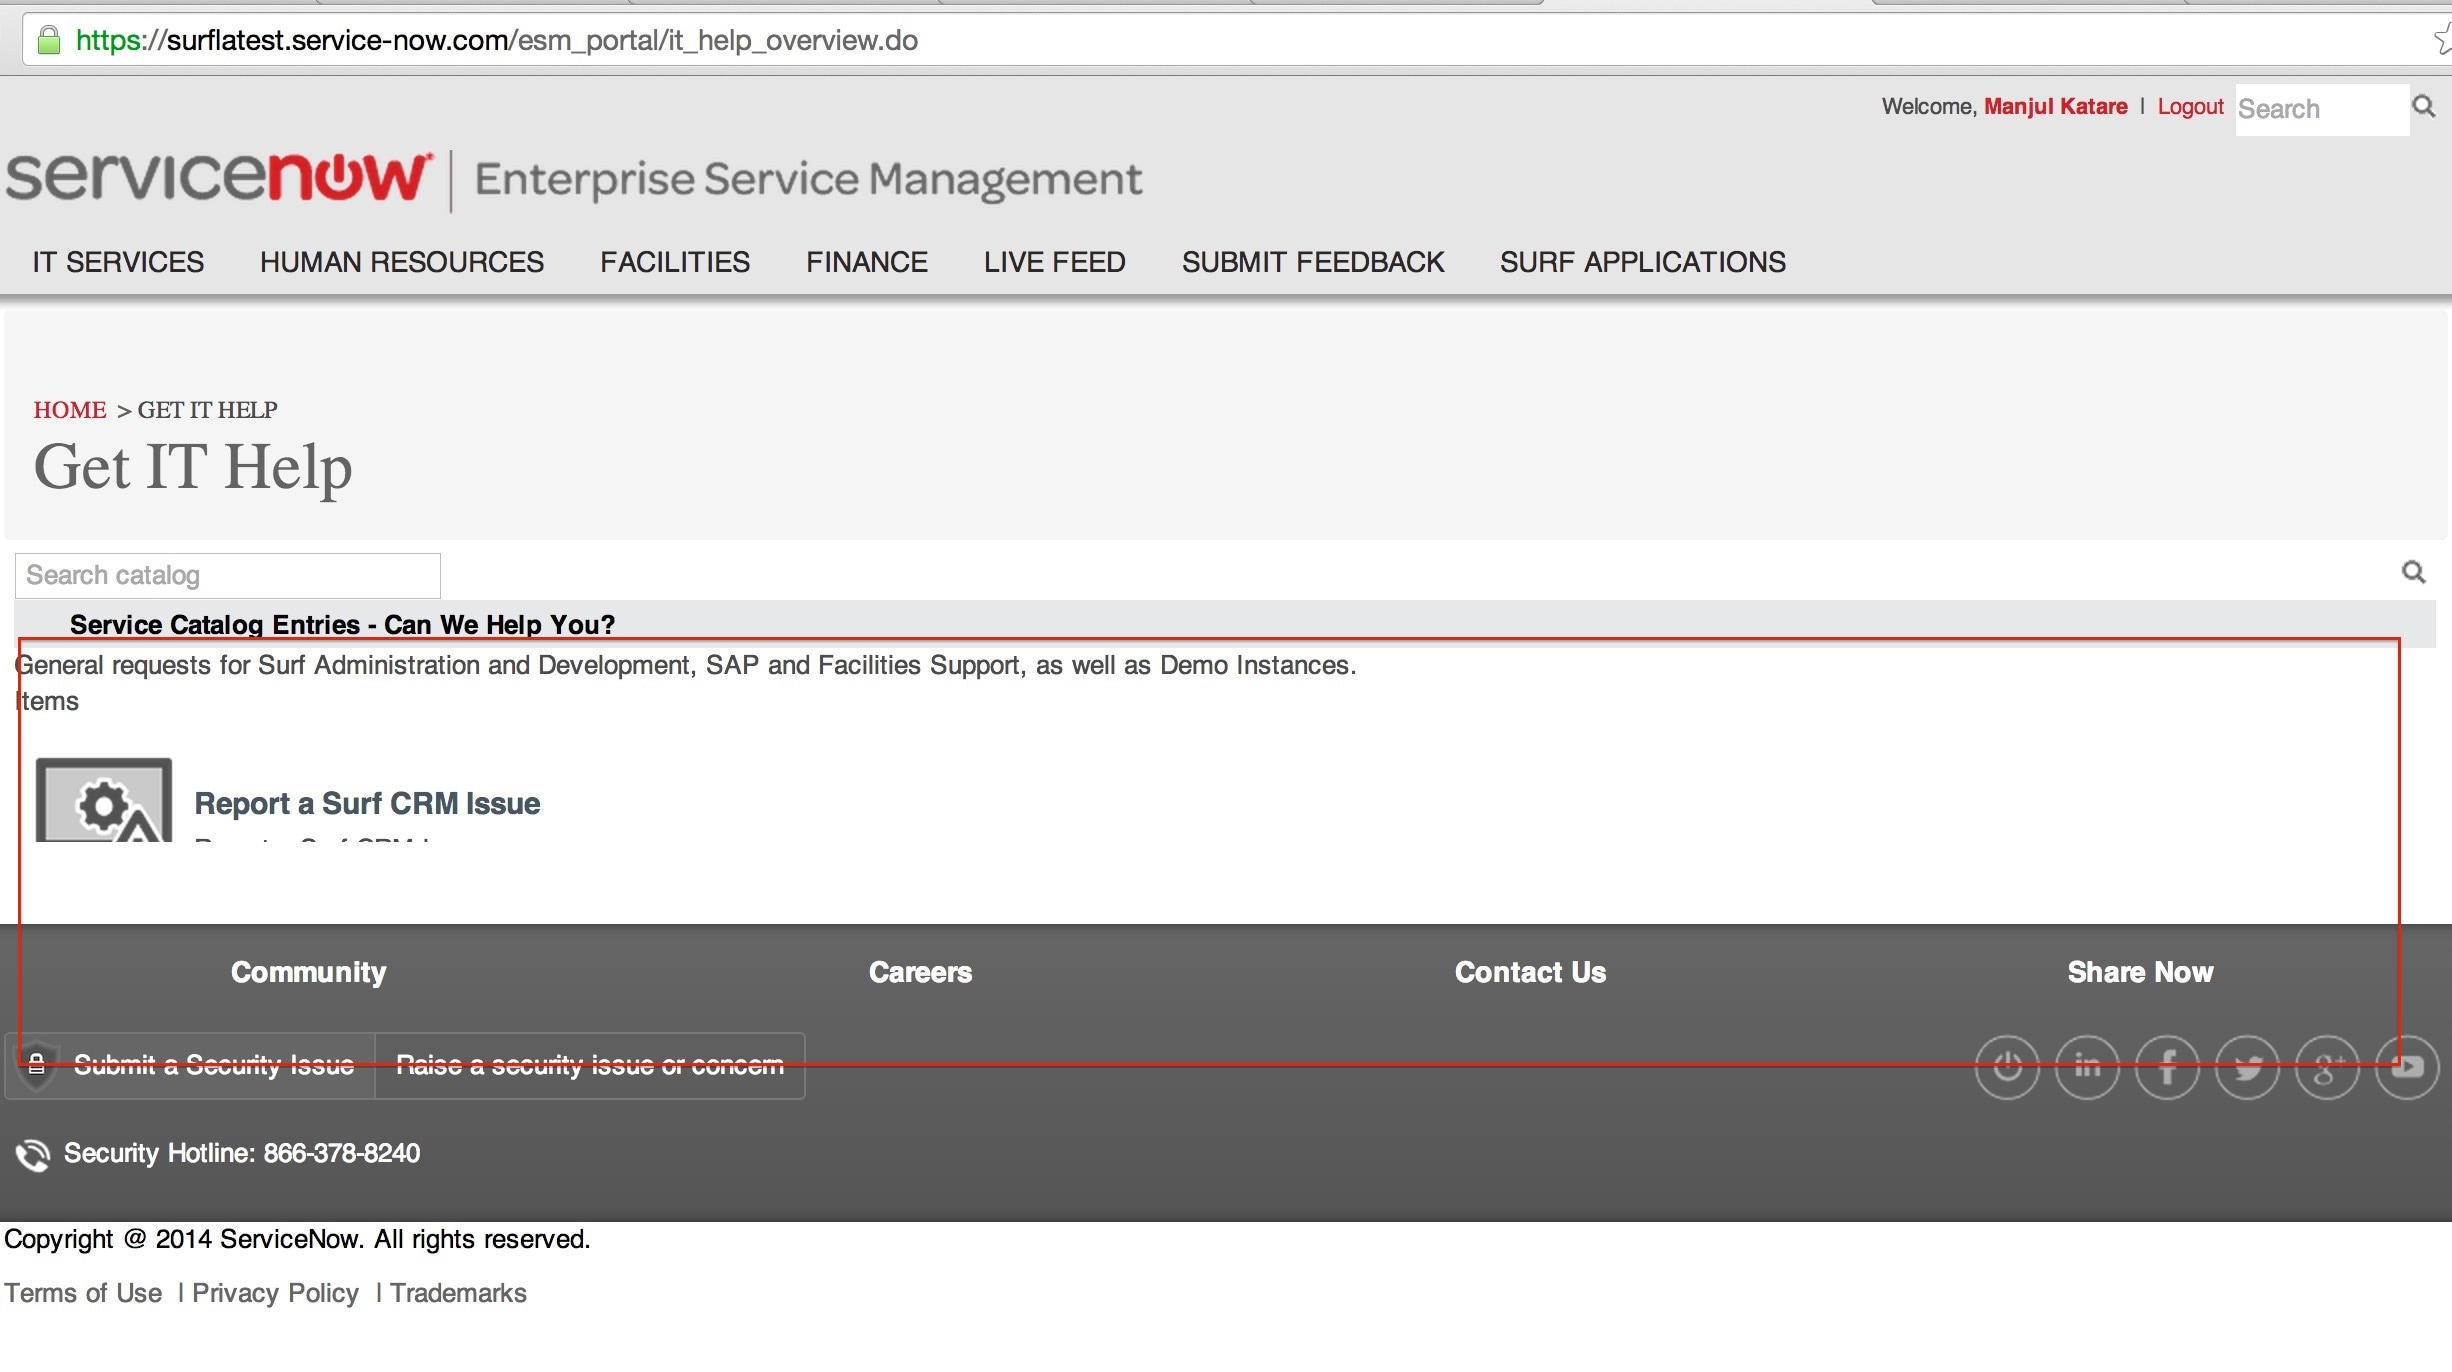Click the Twitter share icon
Viewport: 2452px width, 1372px height.
click(x=2247, y=1067)
